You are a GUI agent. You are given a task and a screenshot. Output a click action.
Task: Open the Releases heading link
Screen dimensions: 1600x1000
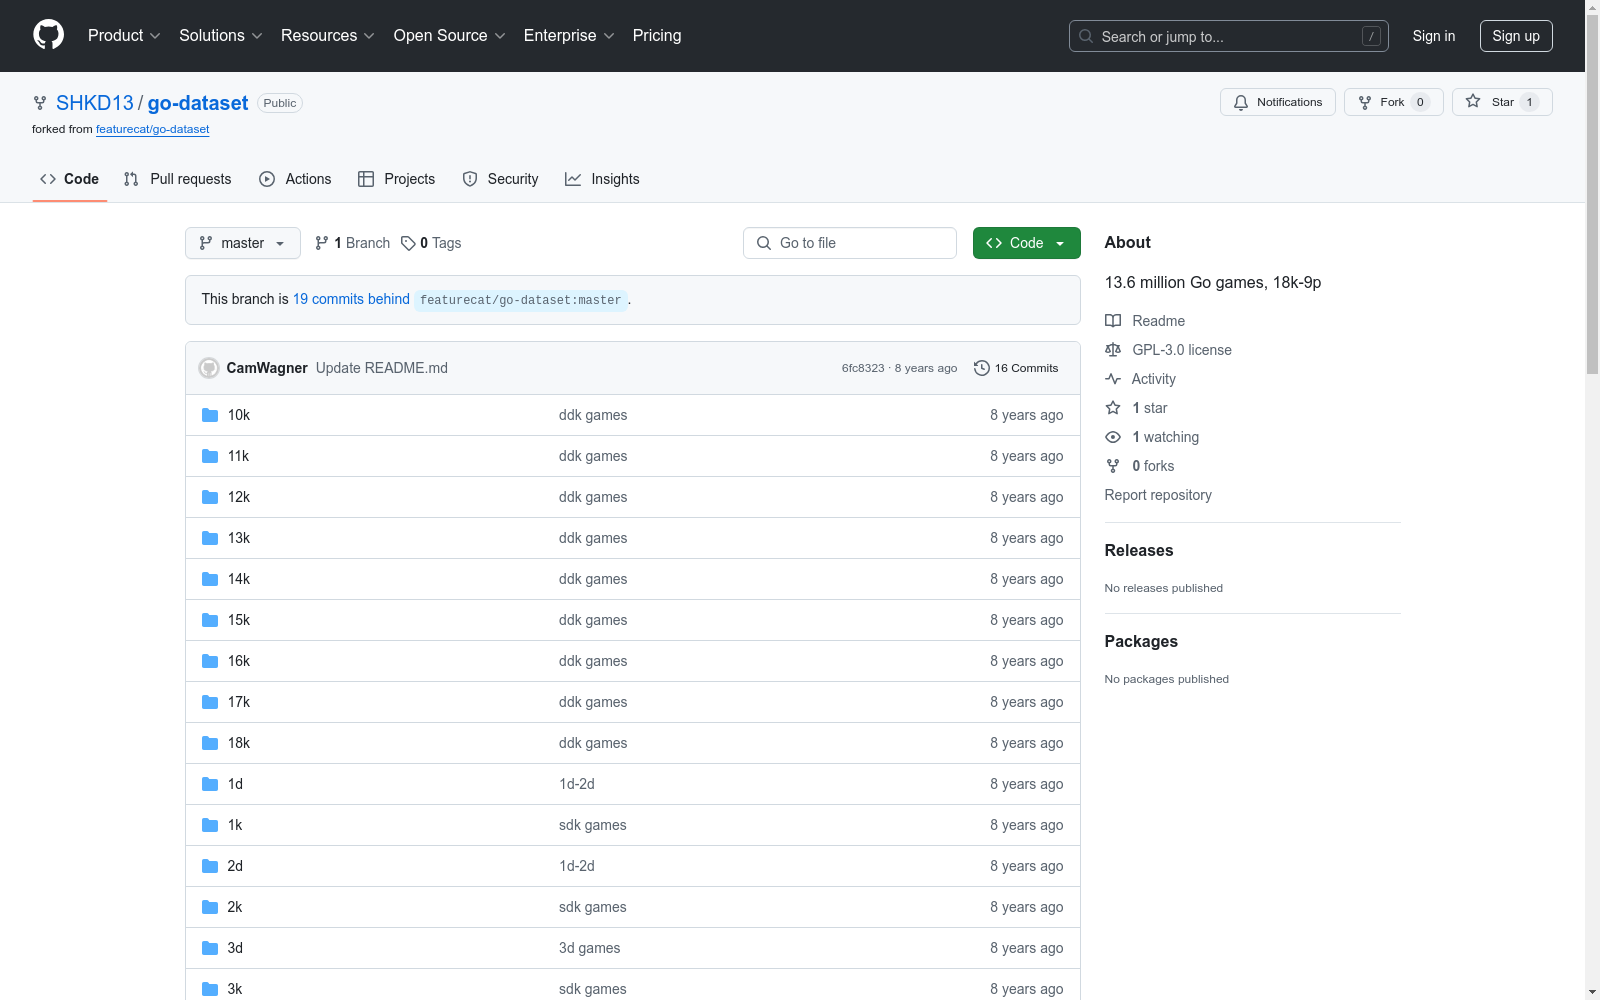pyautogui.click(x=1139, y=550)
